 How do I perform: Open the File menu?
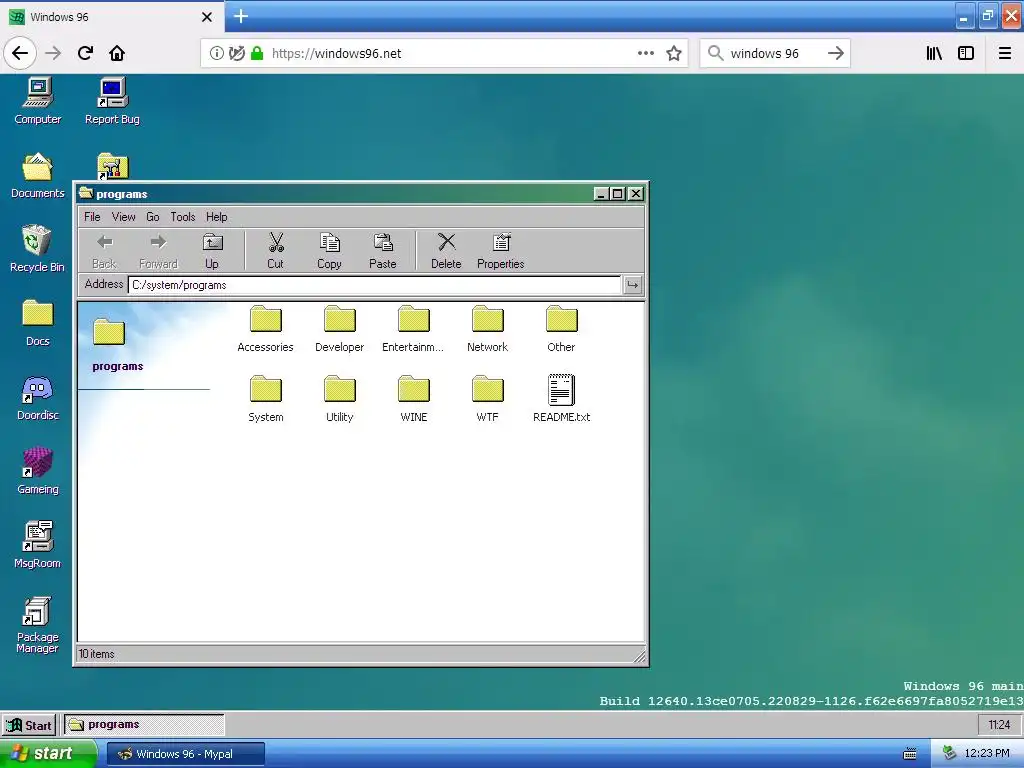pyautogui.click(x=92, y=217)
